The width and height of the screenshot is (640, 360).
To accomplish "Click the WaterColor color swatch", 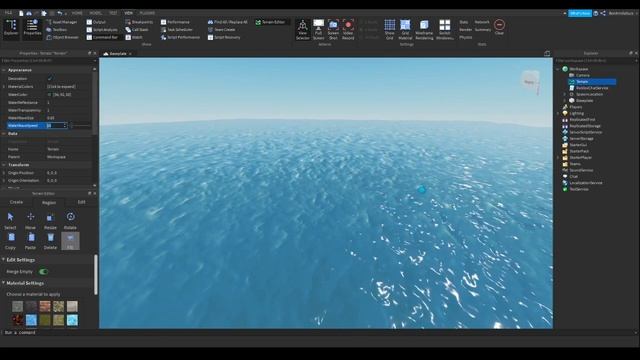I will [x=49, y=94].
